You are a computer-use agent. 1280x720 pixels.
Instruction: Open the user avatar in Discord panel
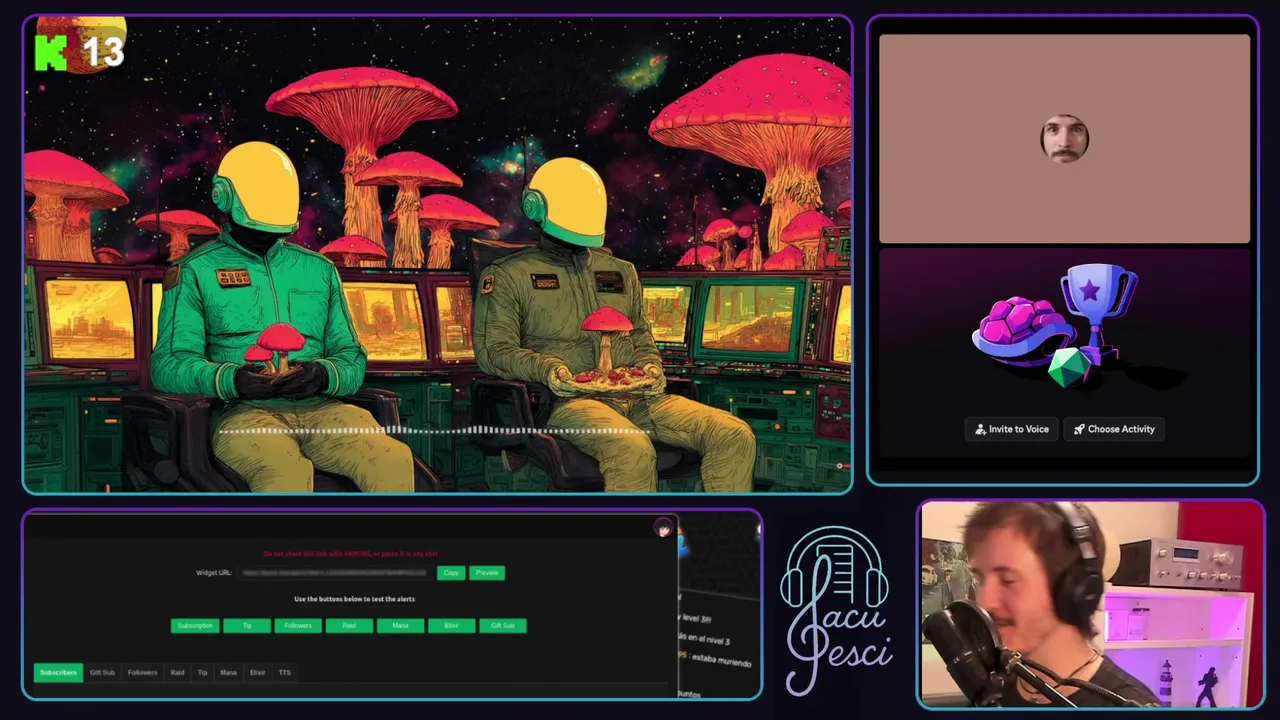pyautogui.click(x=1064, y=139)
